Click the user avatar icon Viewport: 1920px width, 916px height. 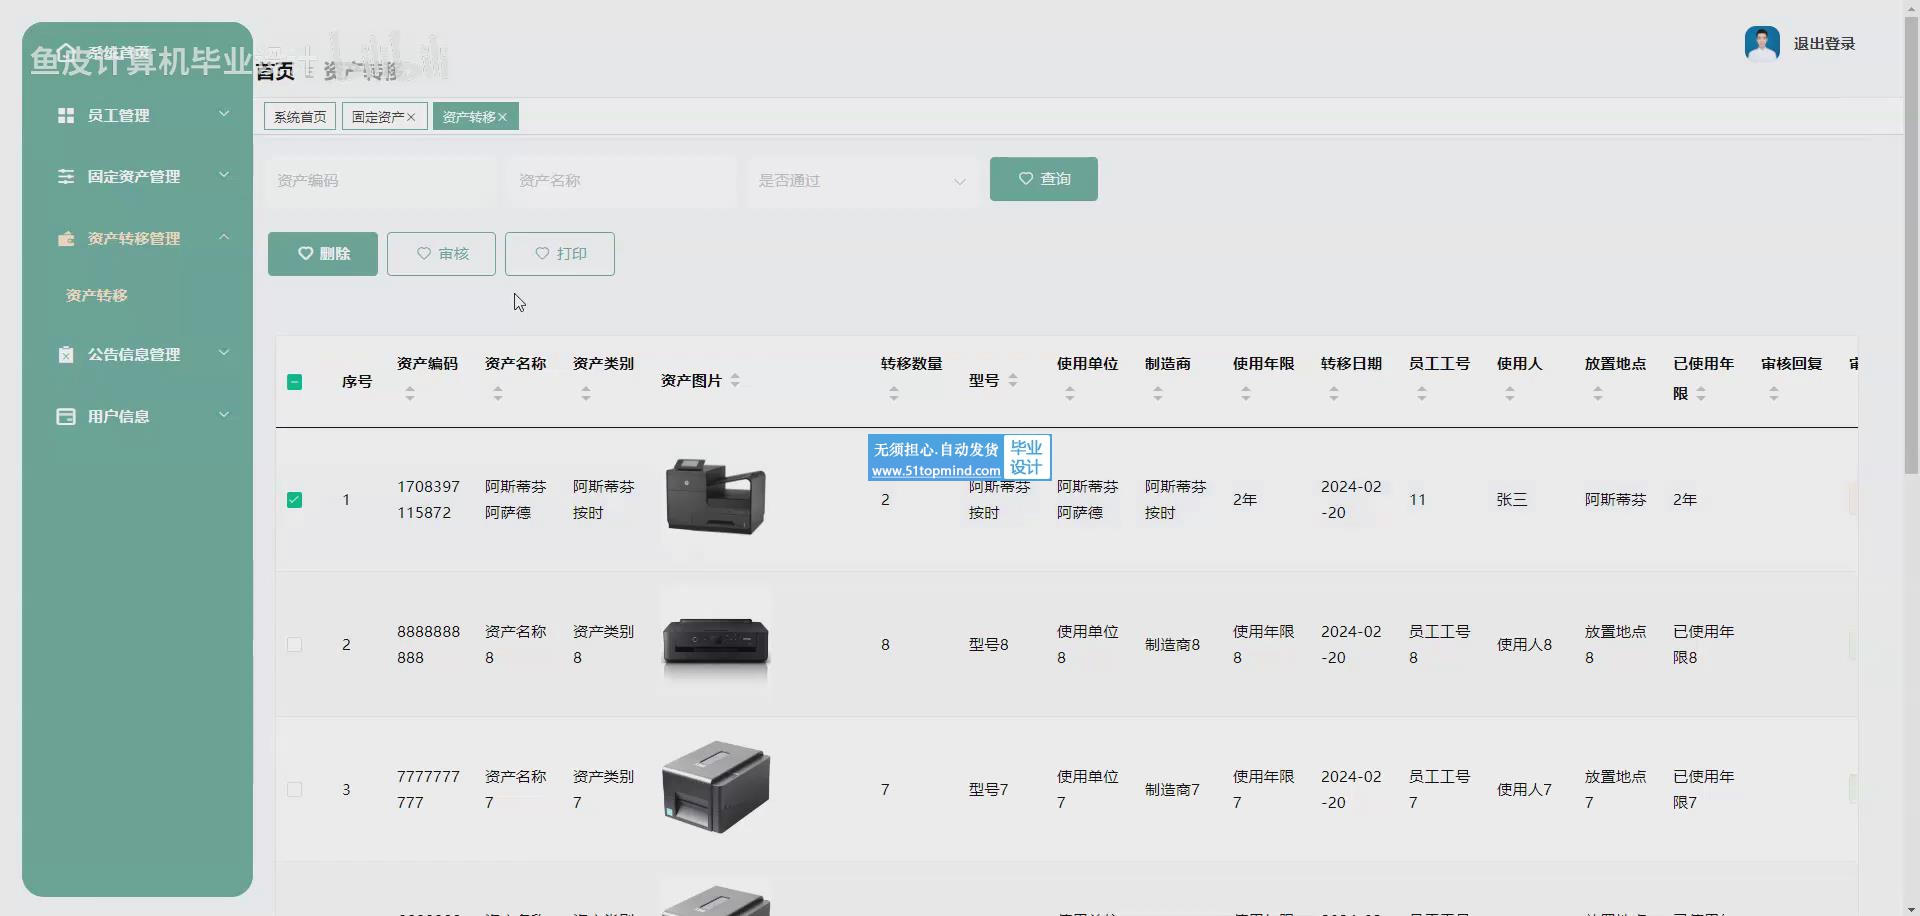[1762, 44]
